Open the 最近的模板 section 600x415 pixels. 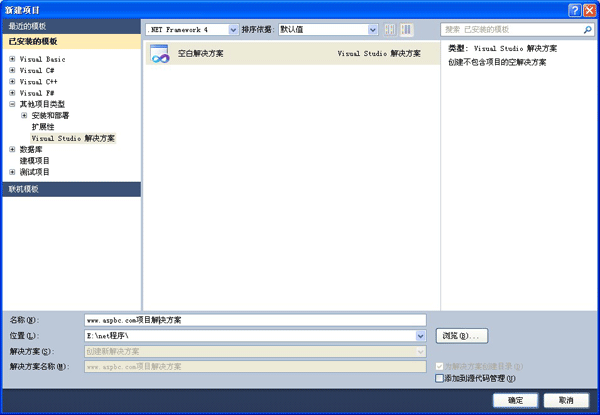(72, 26)
